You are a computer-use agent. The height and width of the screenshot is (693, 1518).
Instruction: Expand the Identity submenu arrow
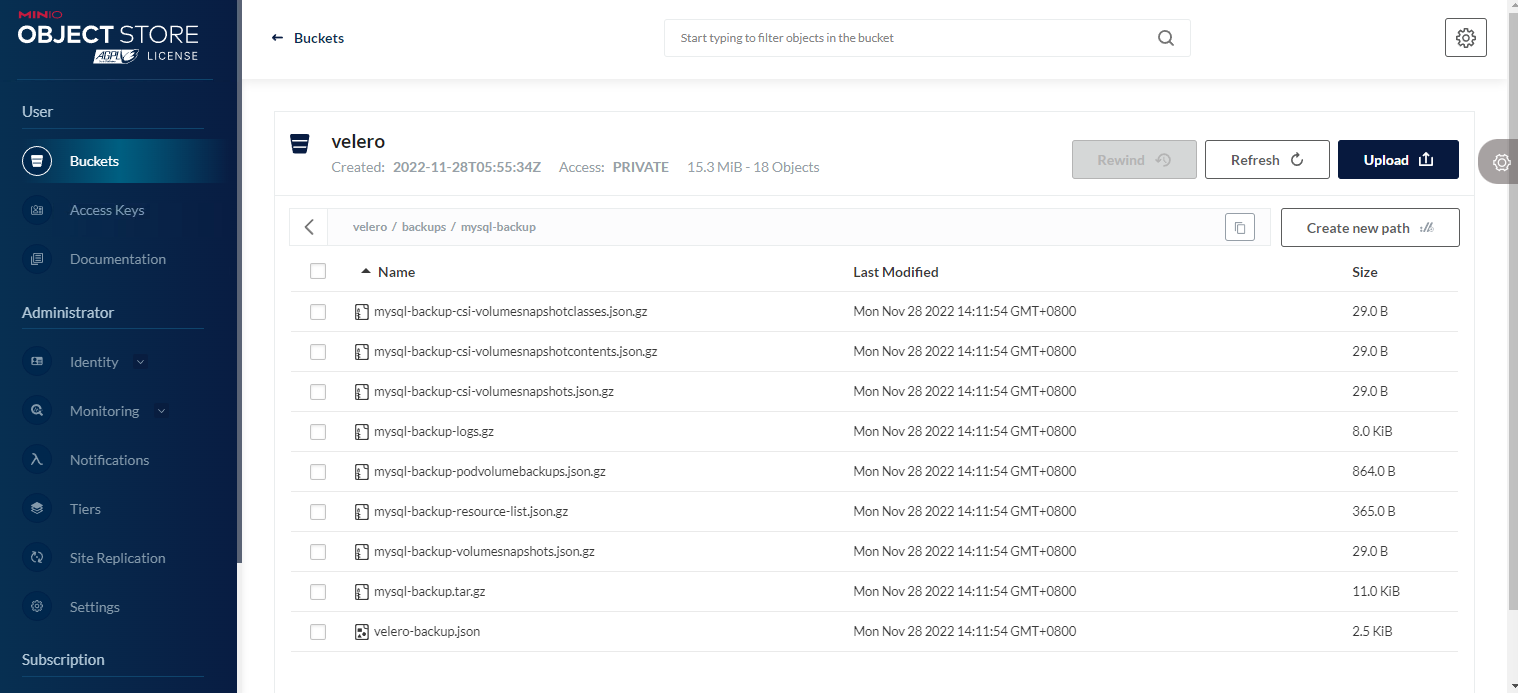coord(140,362)
